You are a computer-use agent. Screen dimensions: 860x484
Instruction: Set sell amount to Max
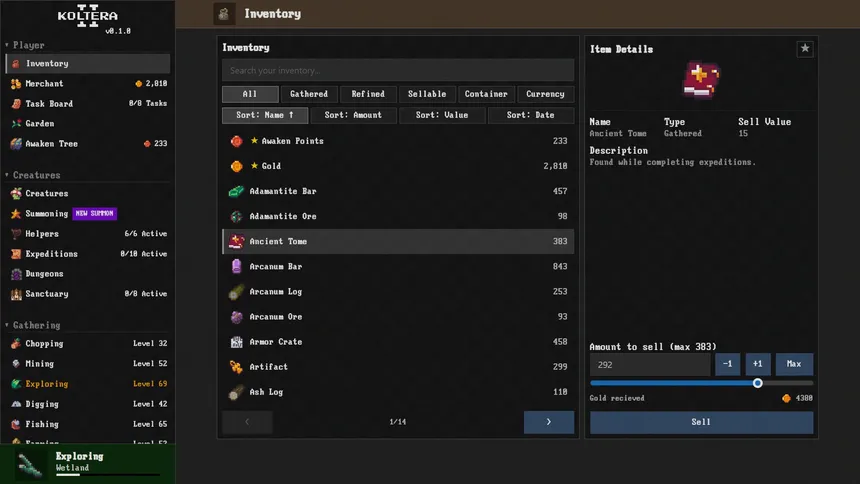(794, 364)
